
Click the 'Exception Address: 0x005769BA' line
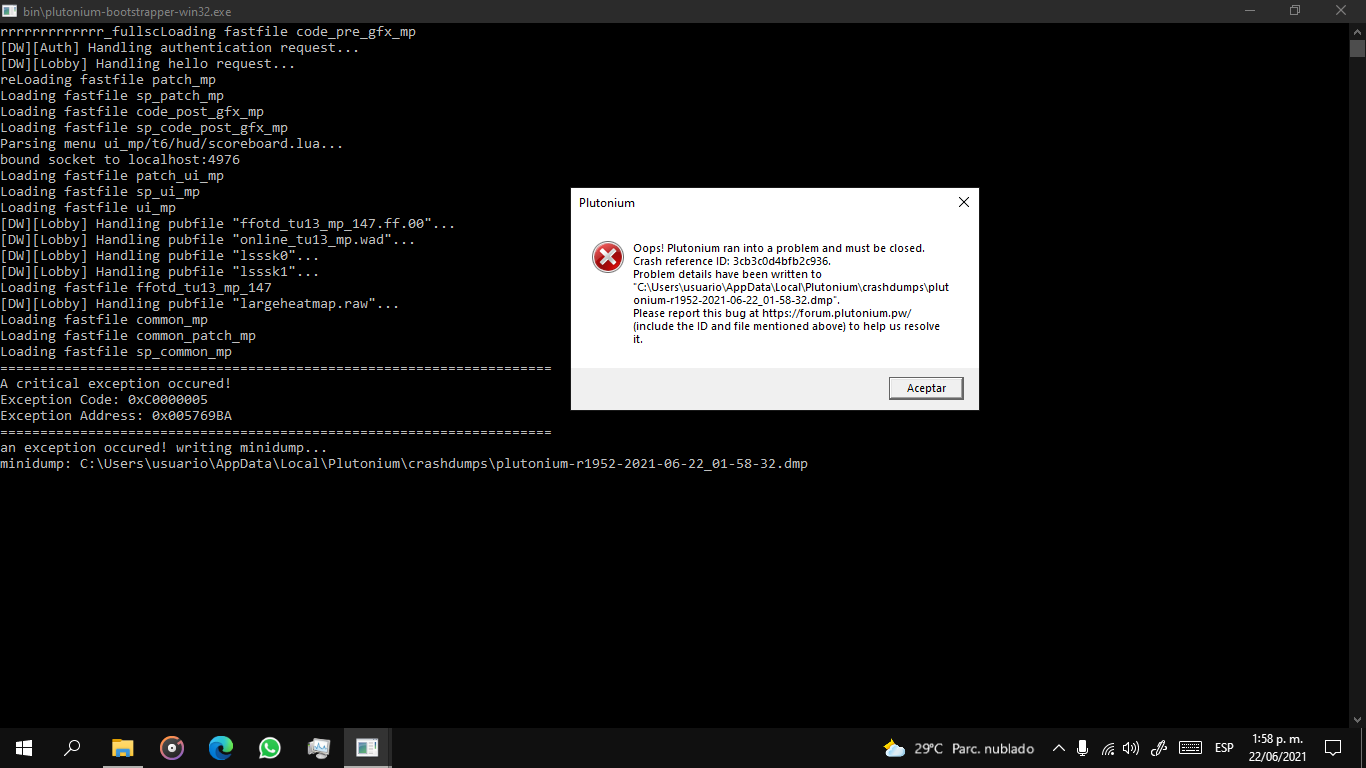(116, 416)
